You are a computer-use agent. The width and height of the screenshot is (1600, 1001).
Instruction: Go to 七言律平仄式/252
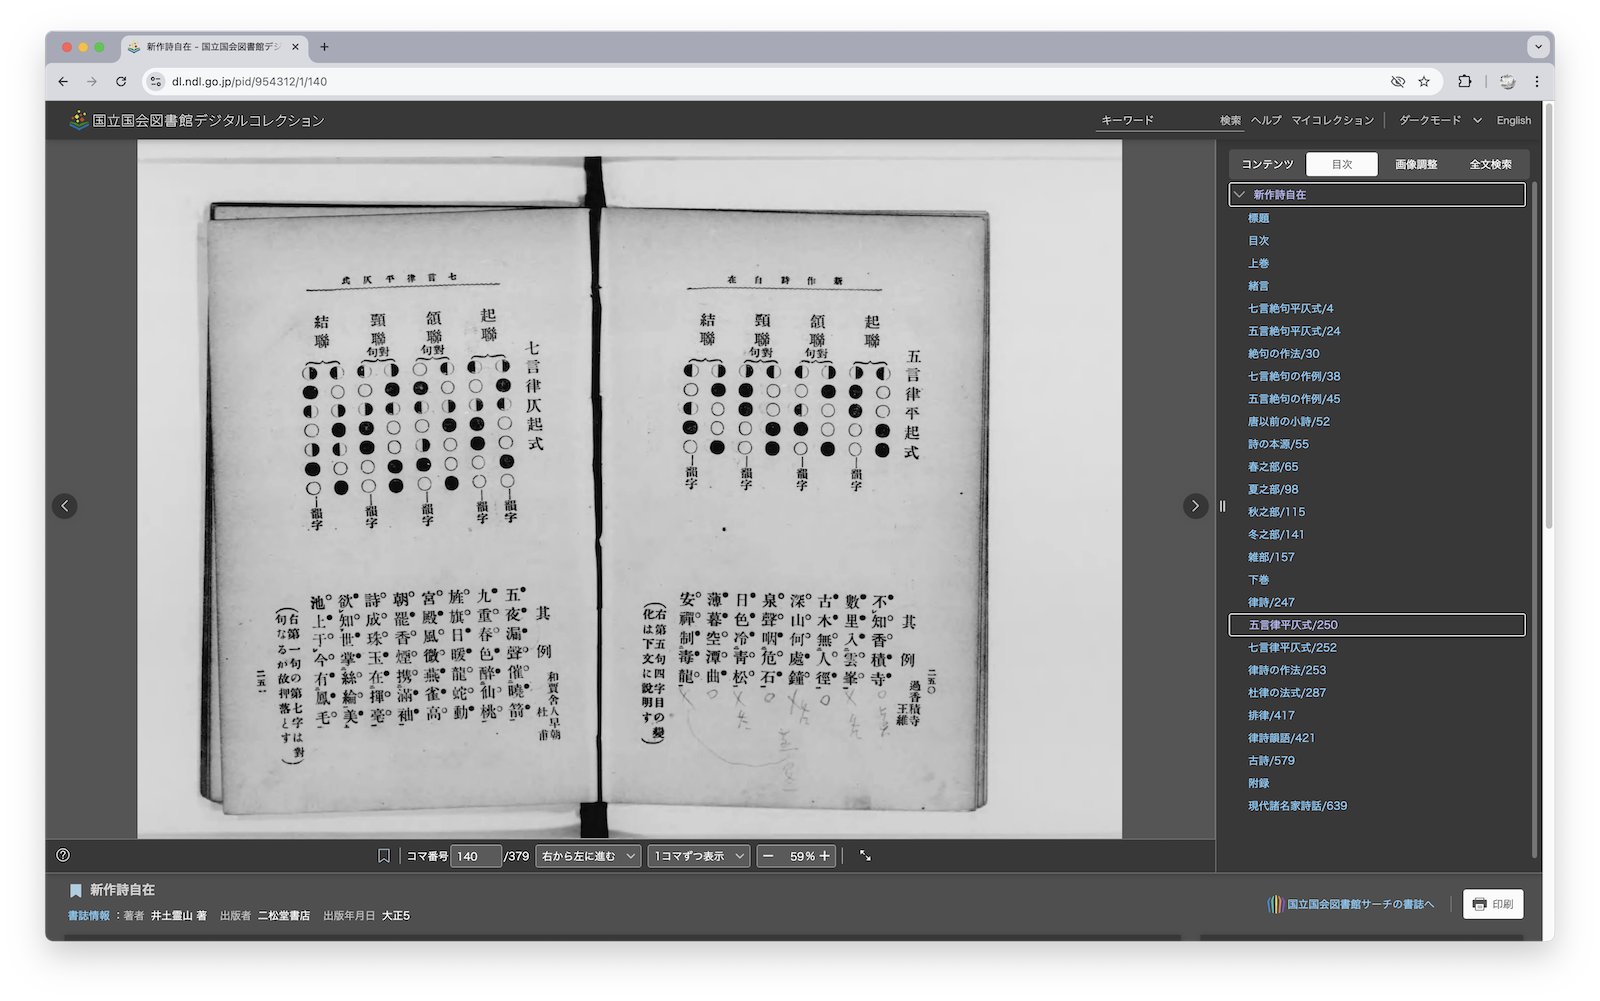(1292, 647)
